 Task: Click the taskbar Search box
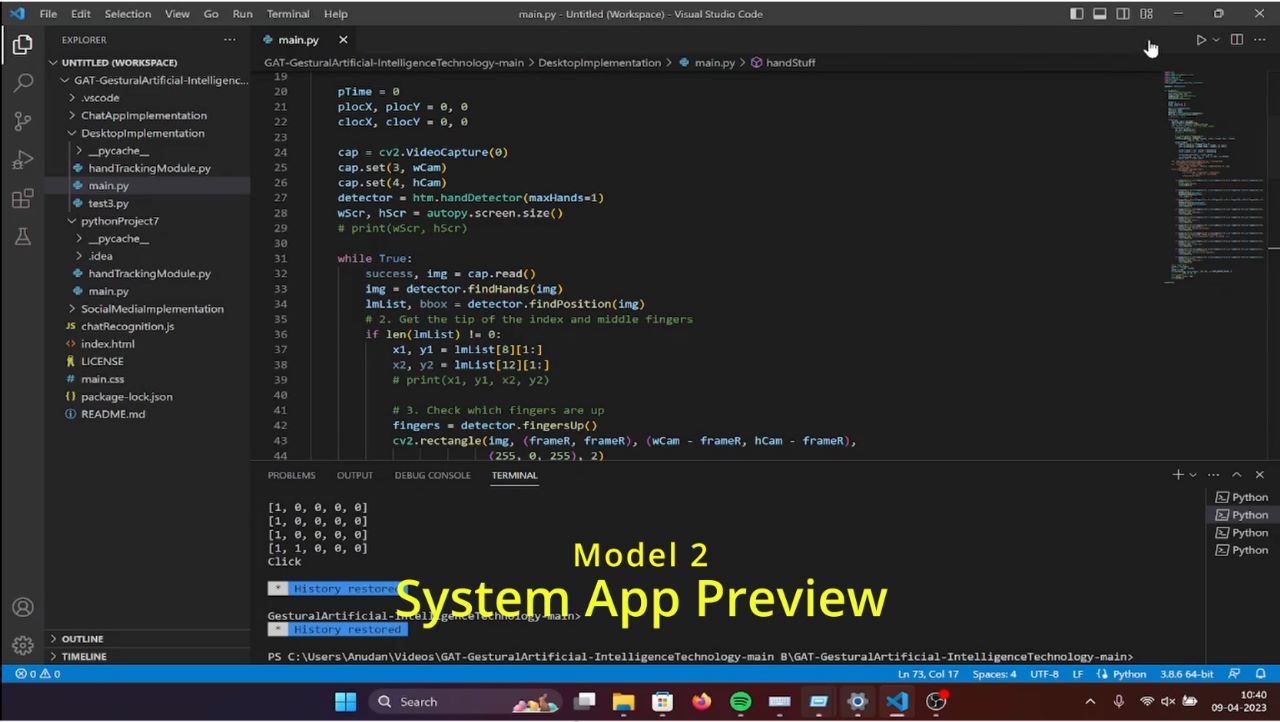[467, 702]
